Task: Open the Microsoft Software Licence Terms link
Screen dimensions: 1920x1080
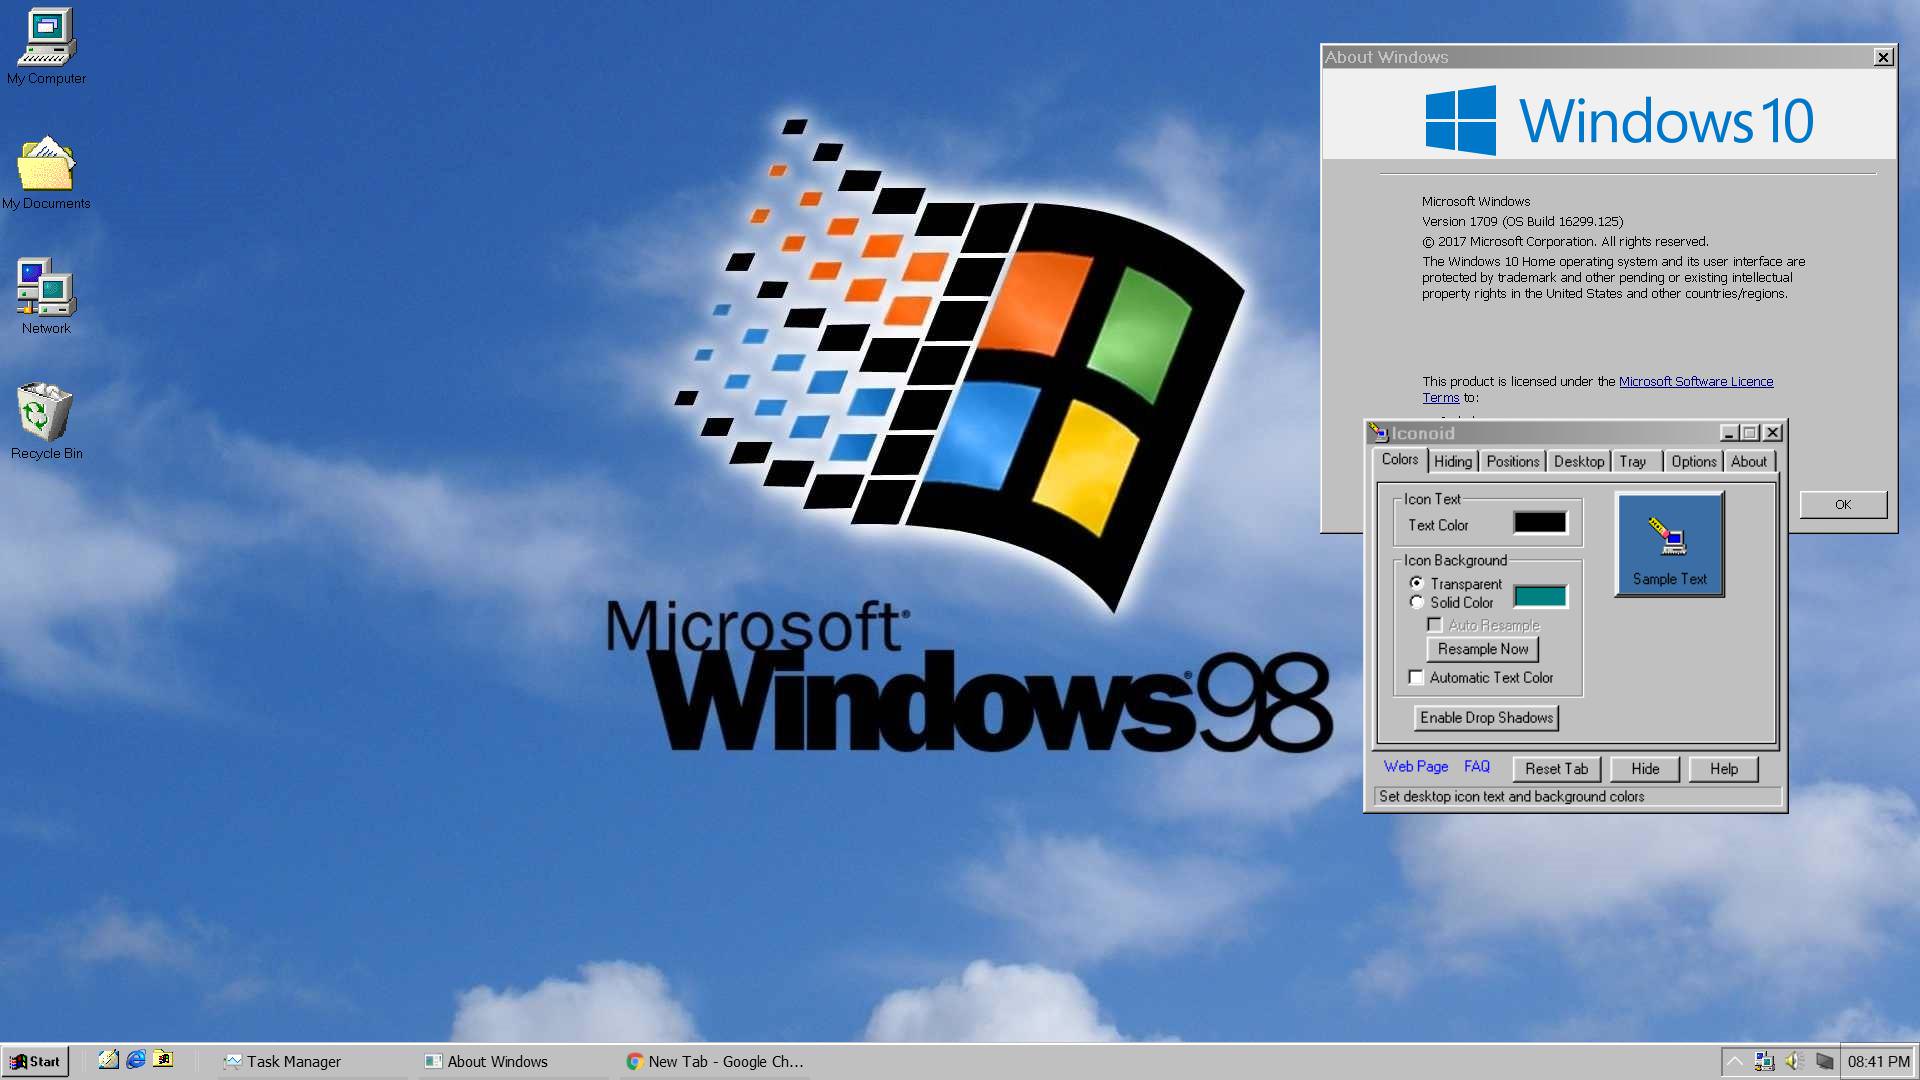Action: (1695, 381)
